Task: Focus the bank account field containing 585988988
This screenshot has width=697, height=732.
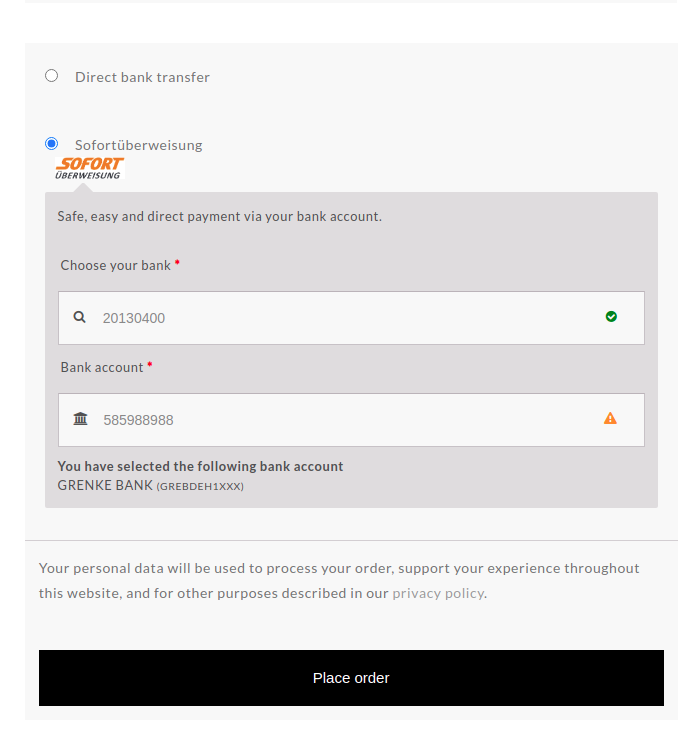Action: click(340, 420)
